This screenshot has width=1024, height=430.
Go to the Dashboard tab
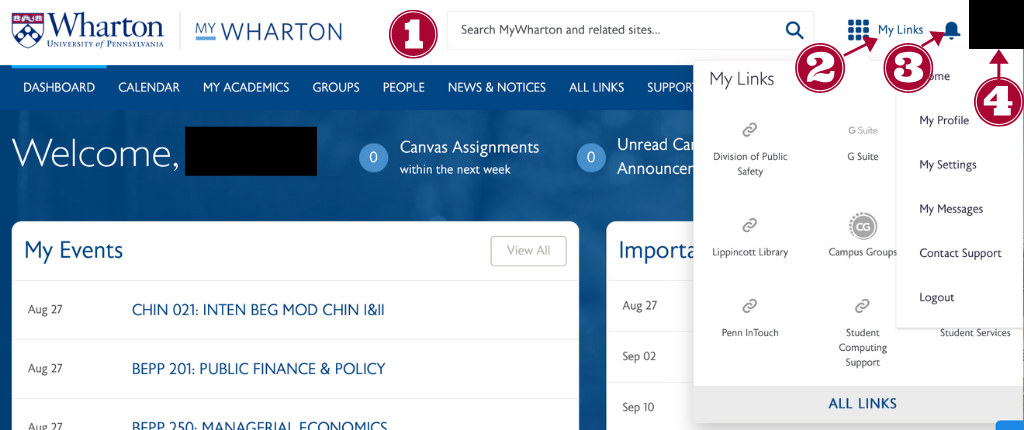59,88
